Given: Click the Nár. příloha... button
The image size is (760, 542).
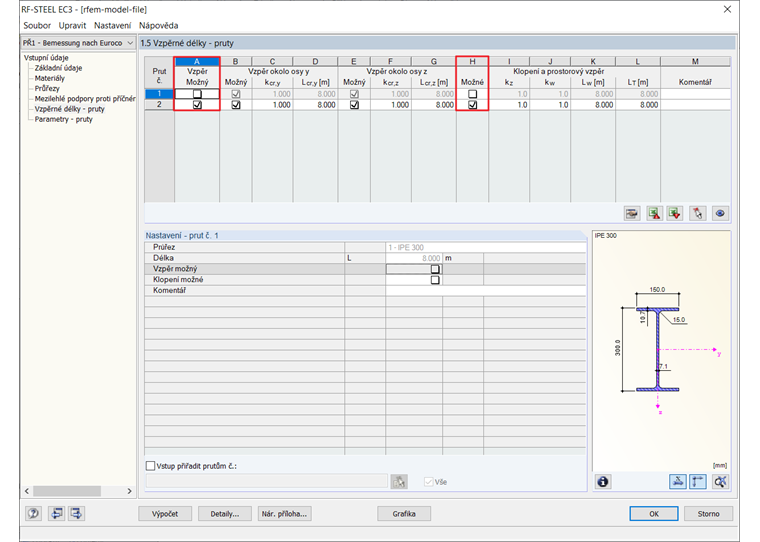Looking at the screenshot, I should pos(284,513).
